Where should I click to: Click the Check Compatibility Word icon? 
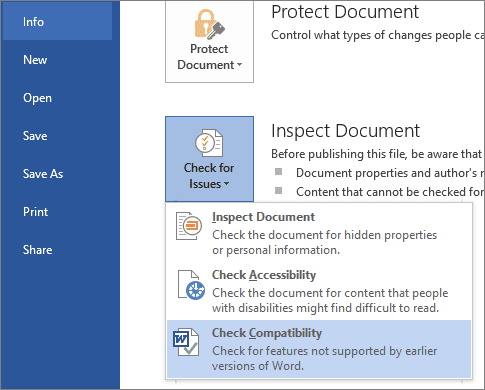[186, 342]
